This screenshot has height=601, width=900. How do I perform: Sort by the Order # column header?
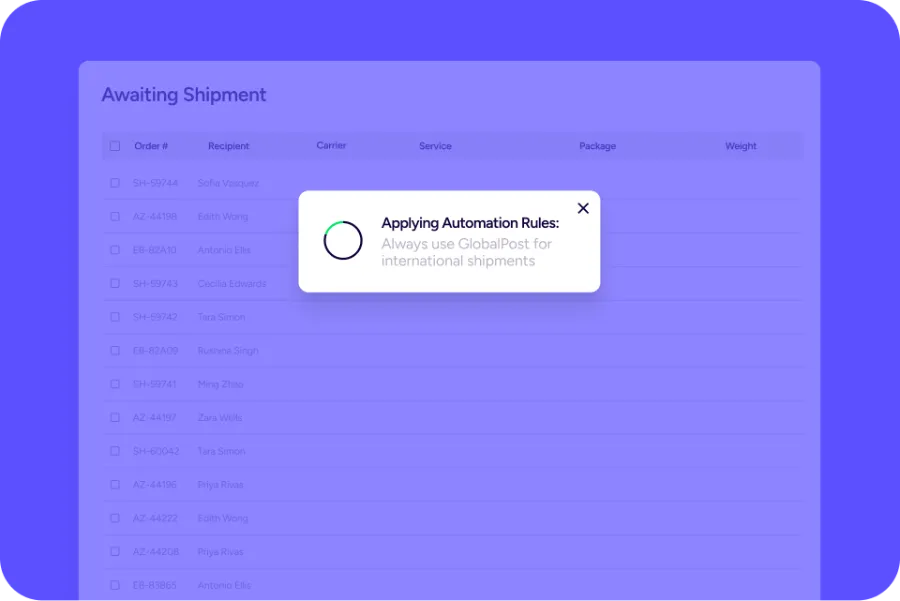click(x=151, y=146)
